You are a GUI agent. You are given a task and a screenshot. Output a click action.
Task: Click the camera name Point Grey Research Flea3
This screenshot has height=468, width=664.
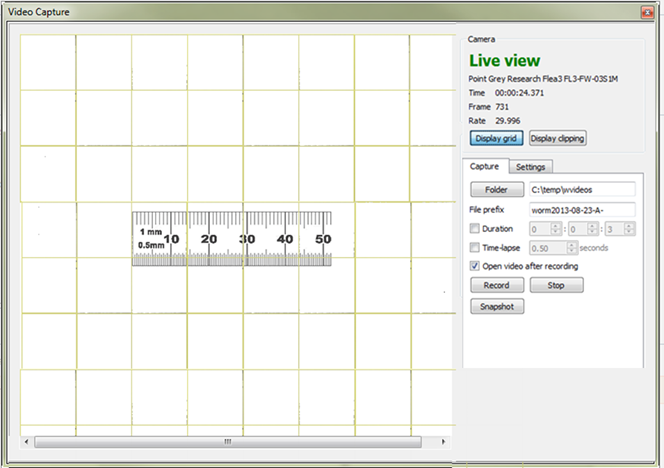coord(543,79)
